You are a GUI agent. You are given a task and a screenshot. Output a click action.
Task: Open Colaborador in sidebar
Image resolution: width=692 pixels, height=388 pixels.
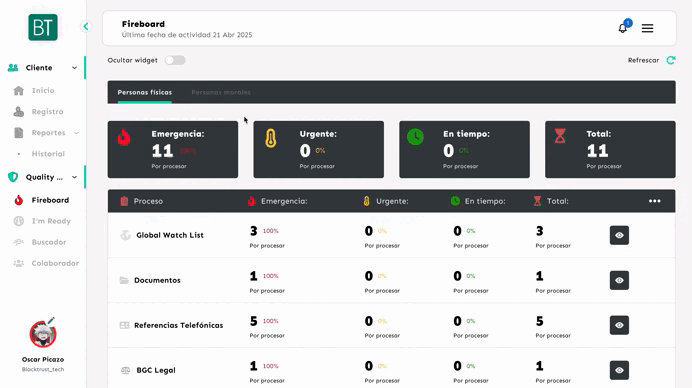click(55, 263)
